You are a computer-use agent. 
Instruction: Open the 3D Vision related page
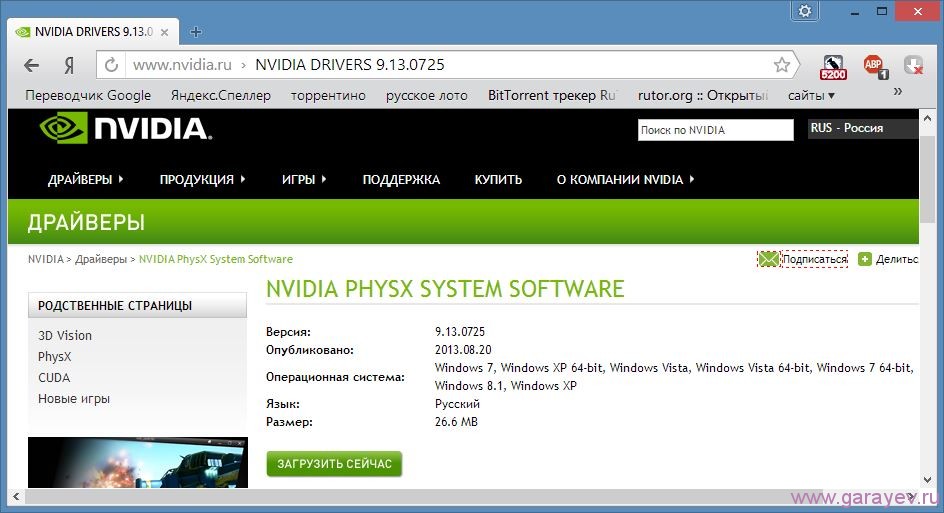click(x=65, y=335)
